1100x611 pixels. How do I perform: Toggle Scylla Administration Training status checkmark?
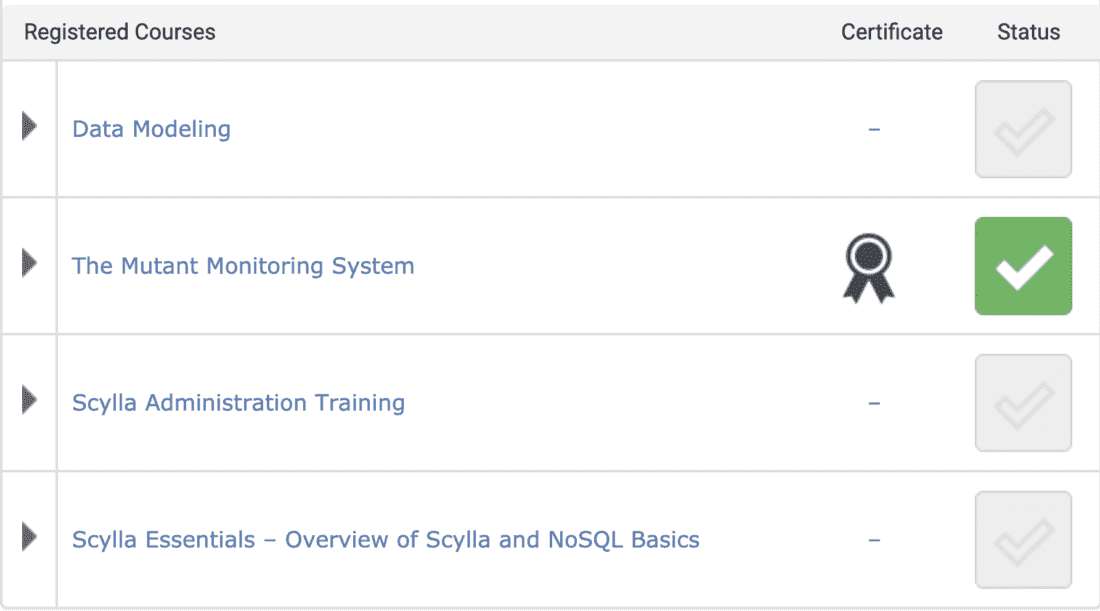tap(1023, 403)
